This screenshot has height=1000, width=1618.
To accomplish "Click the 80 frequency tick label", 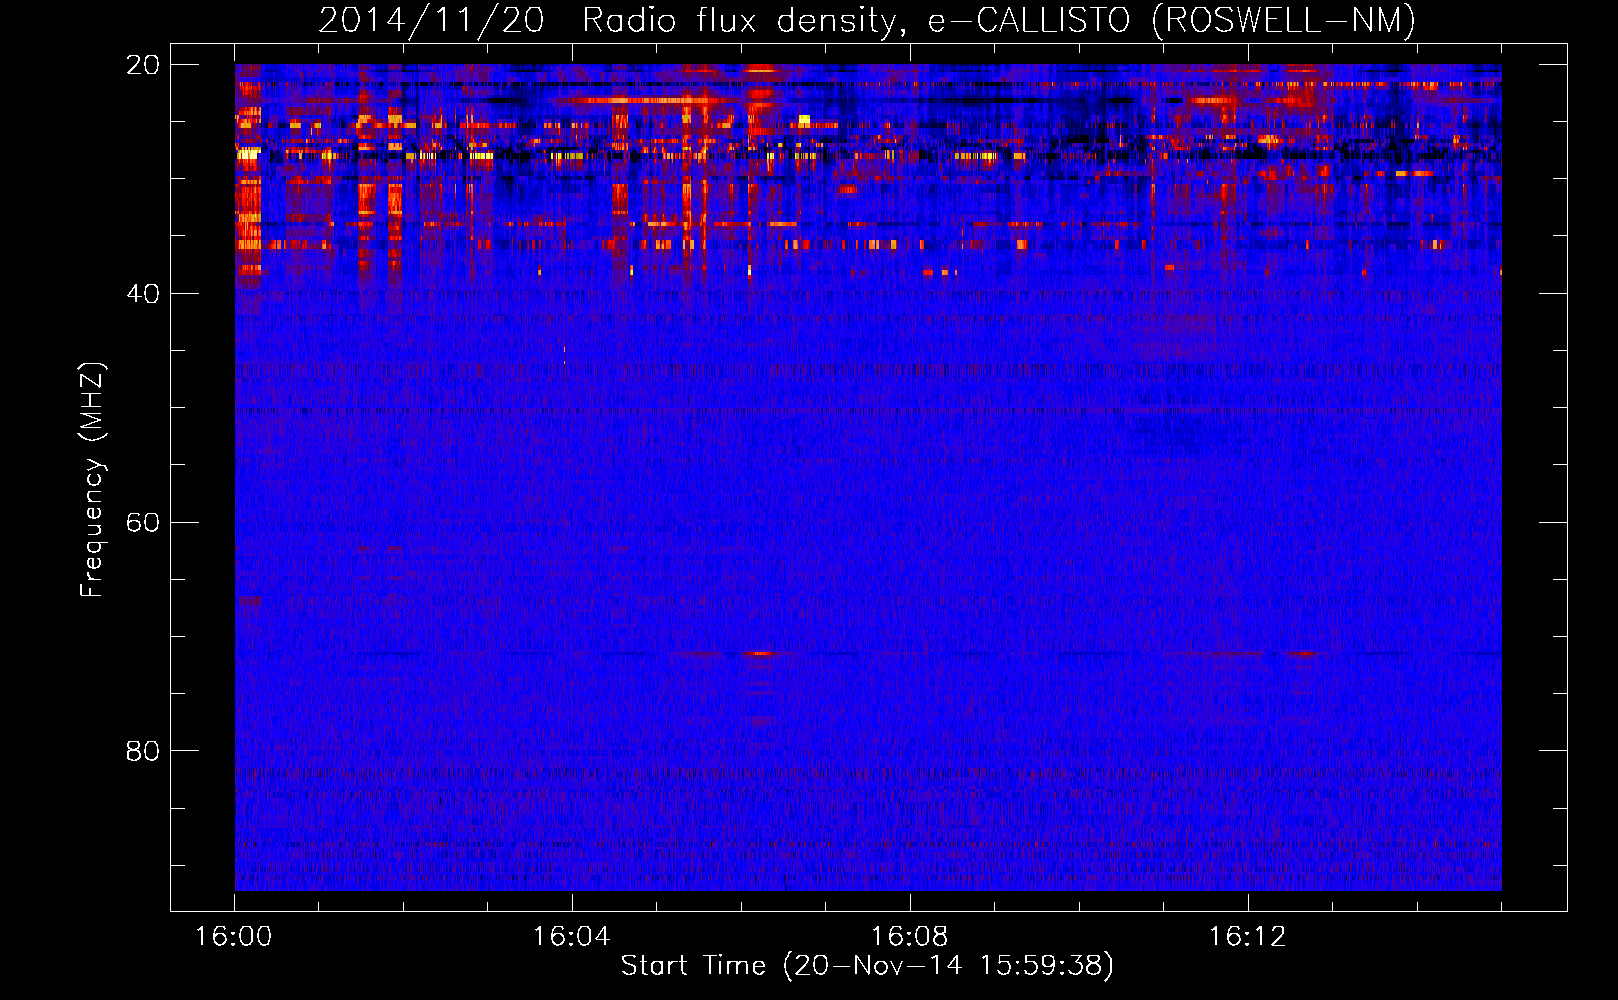I will [x=143, y=751].
